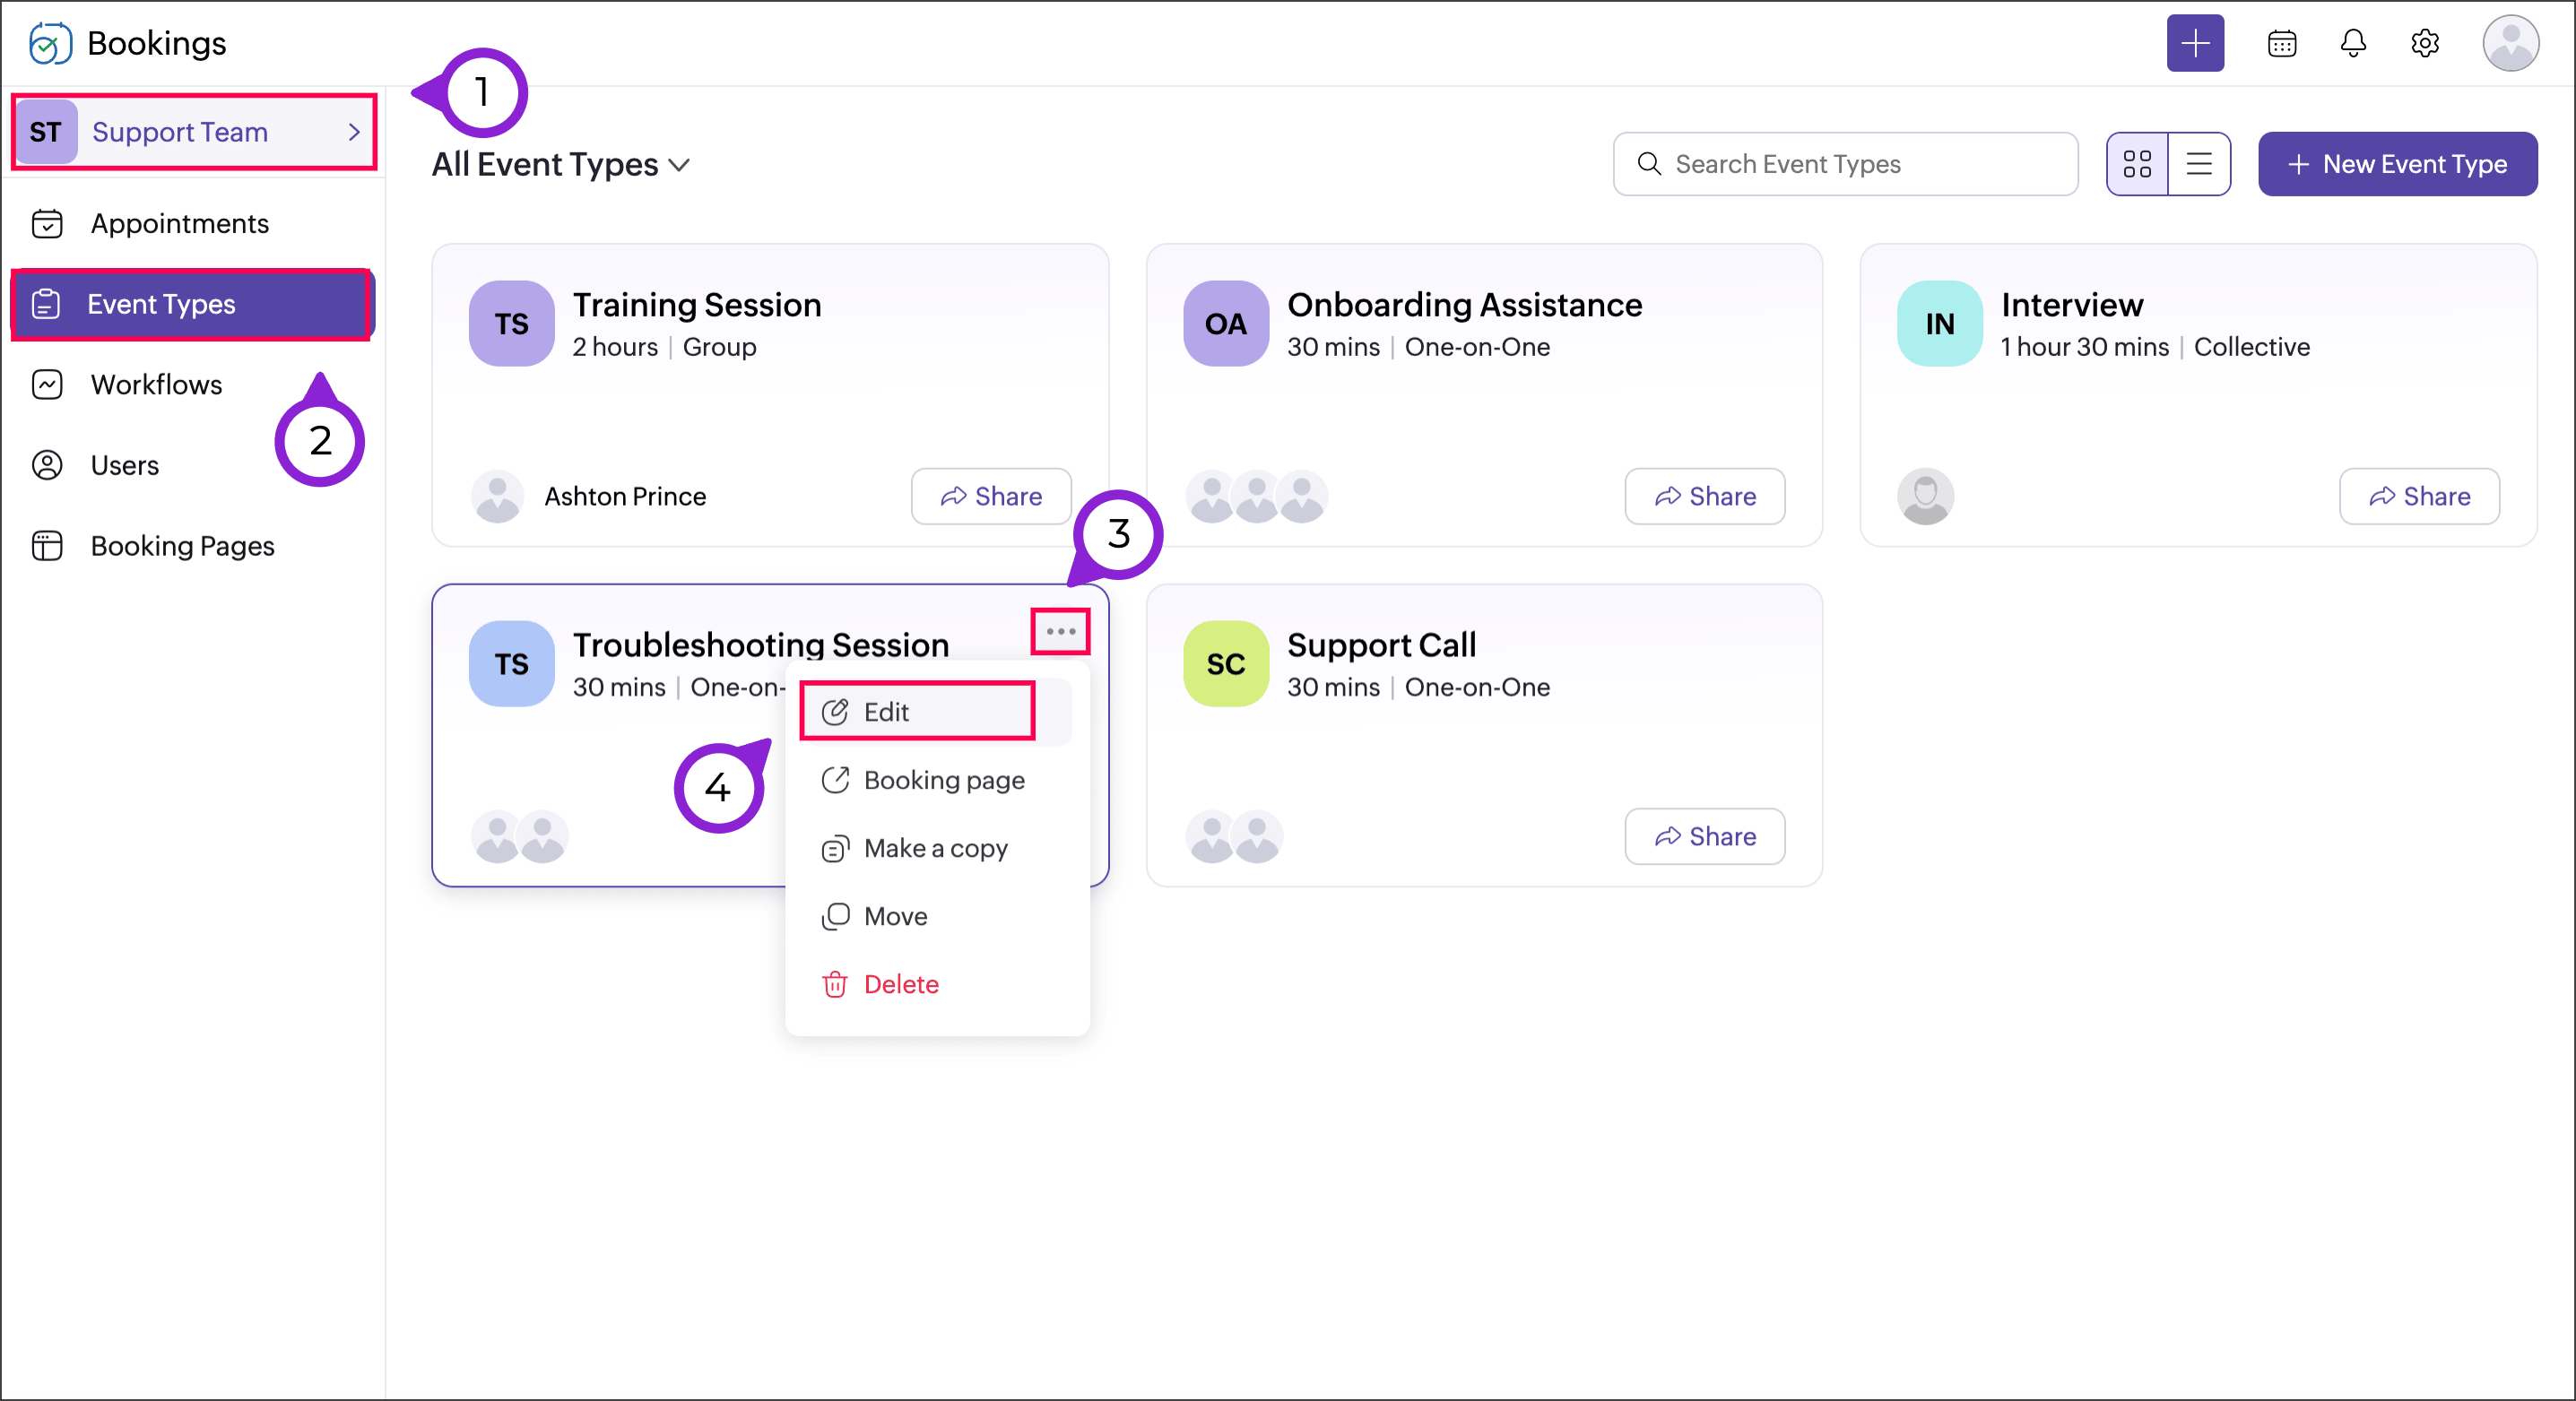The width and height of the screenshot is (2576, 1401).
Task: Choose Make a copy menu option
Action: point(935,848)
